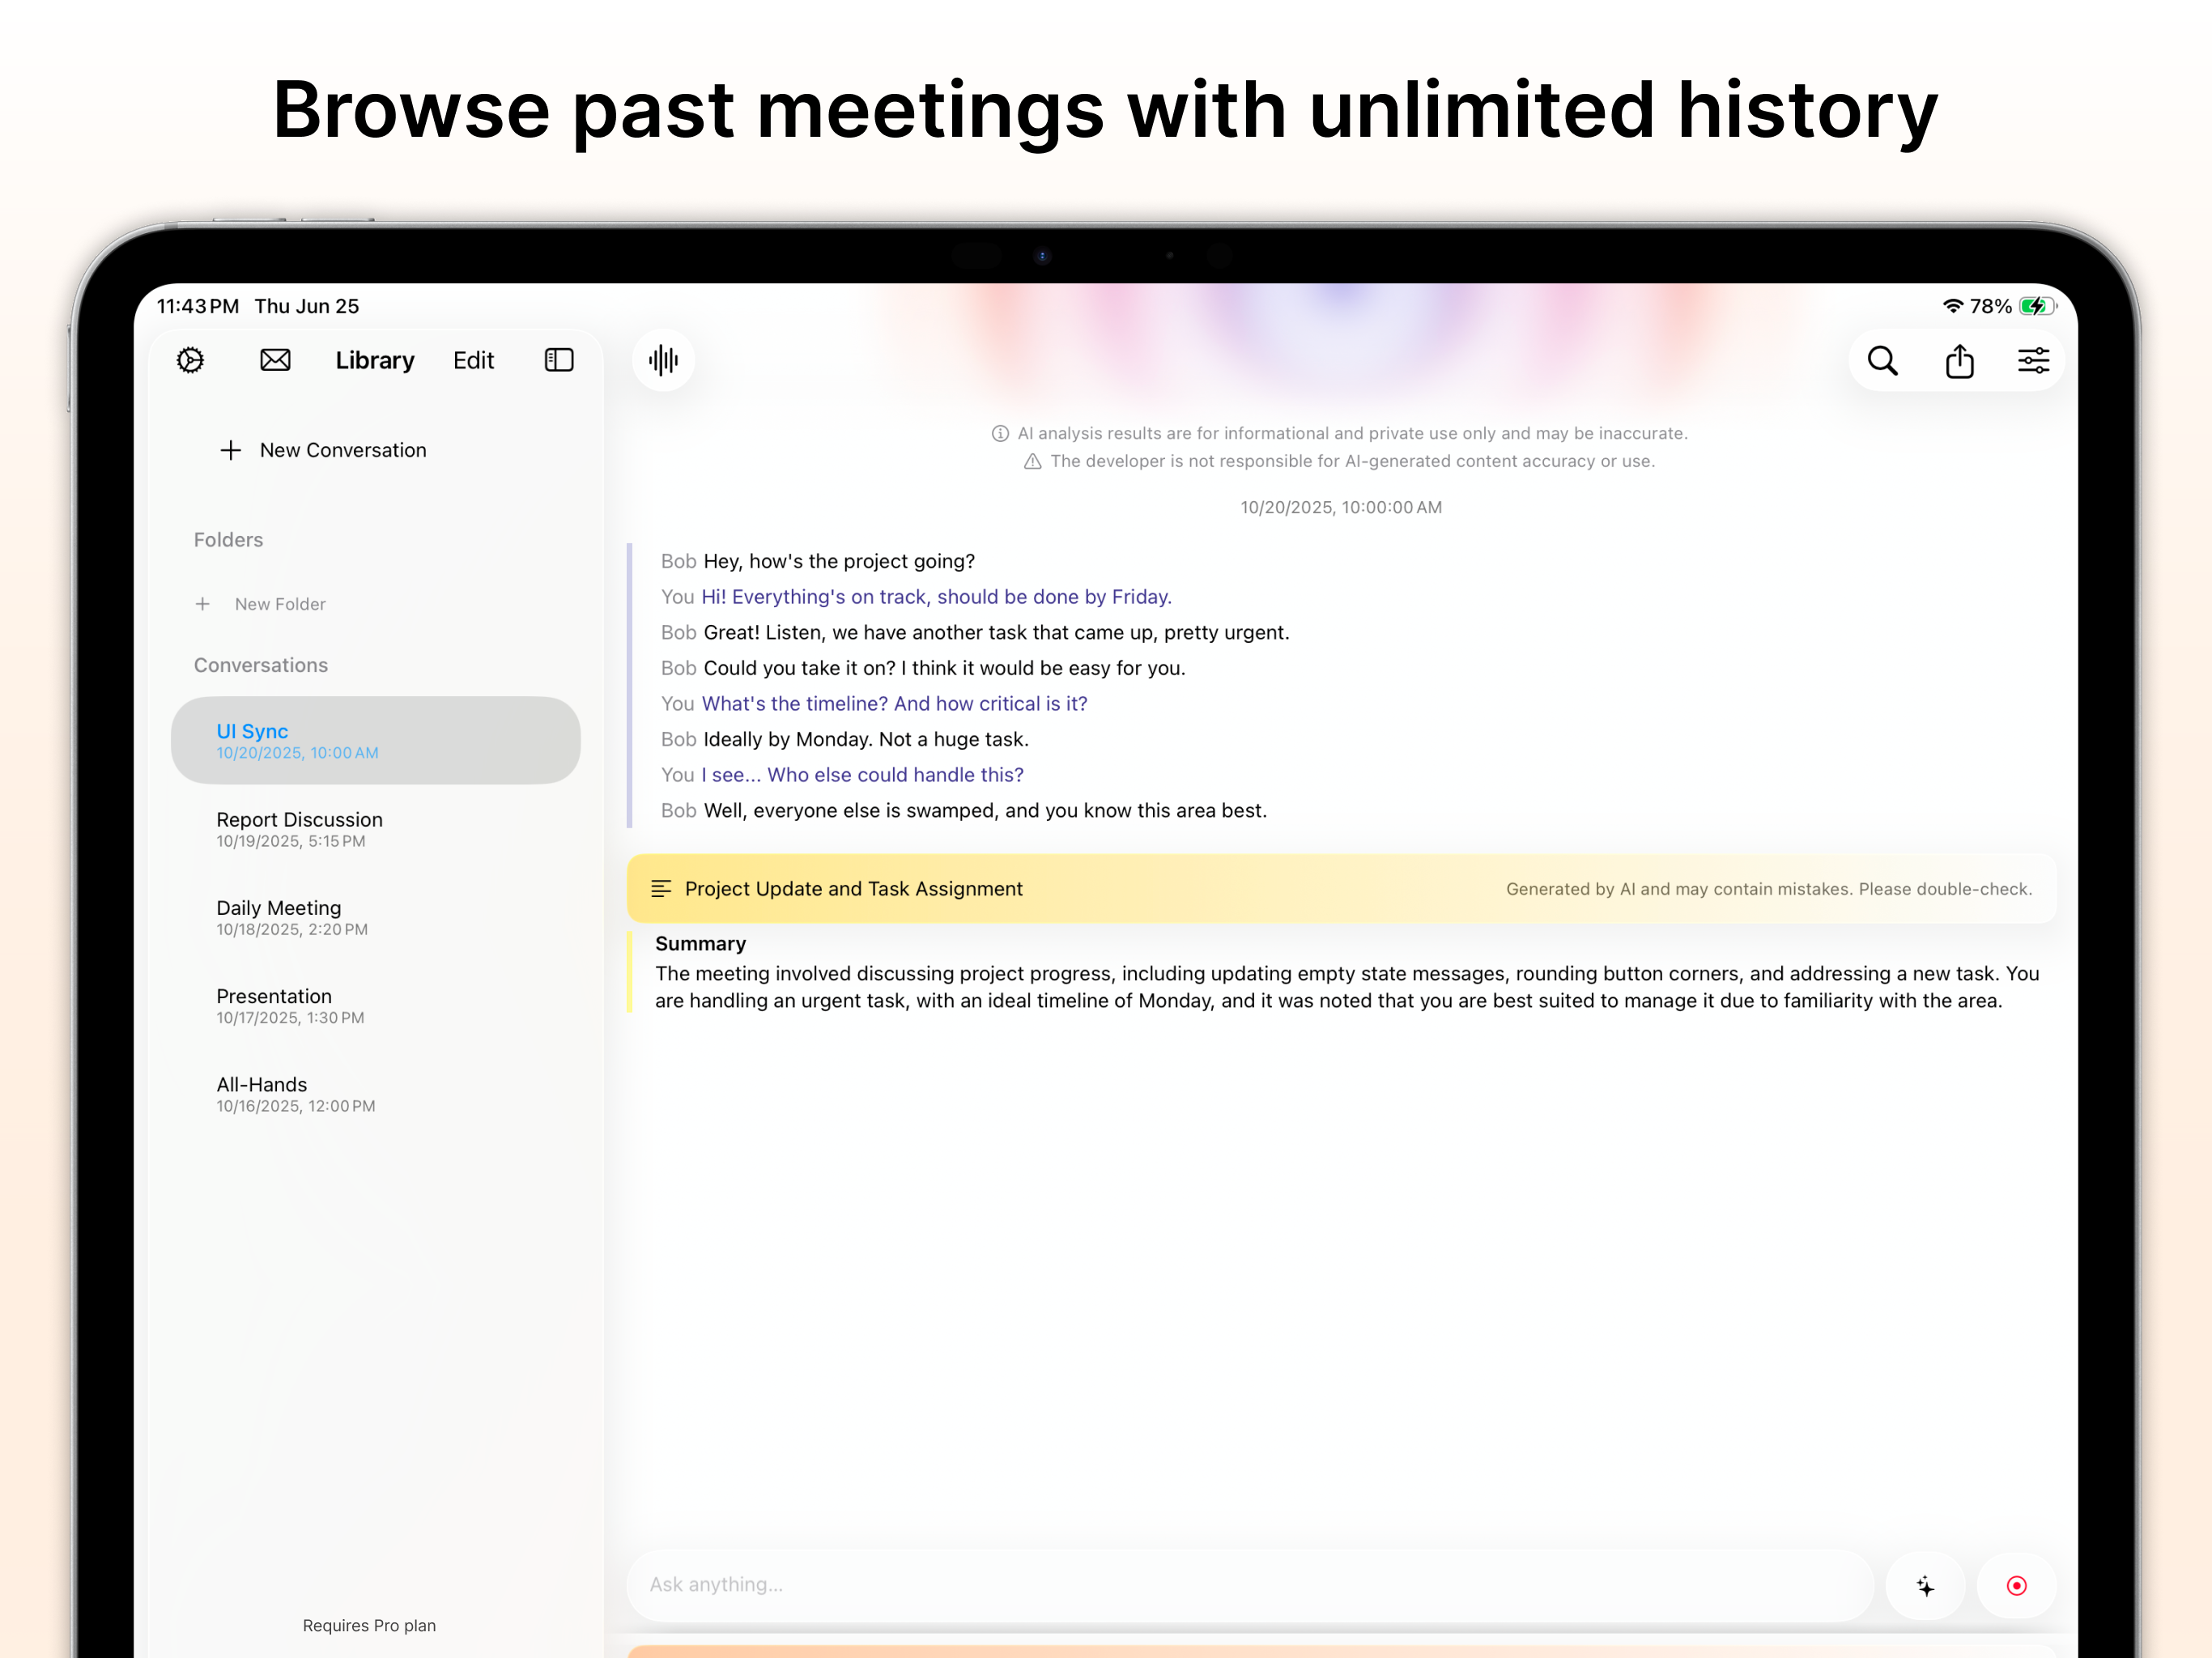Tap the status bar time 11:43 PM
The height and width of the screenshot is (1658, 2212).
click(x=198, y=306)
